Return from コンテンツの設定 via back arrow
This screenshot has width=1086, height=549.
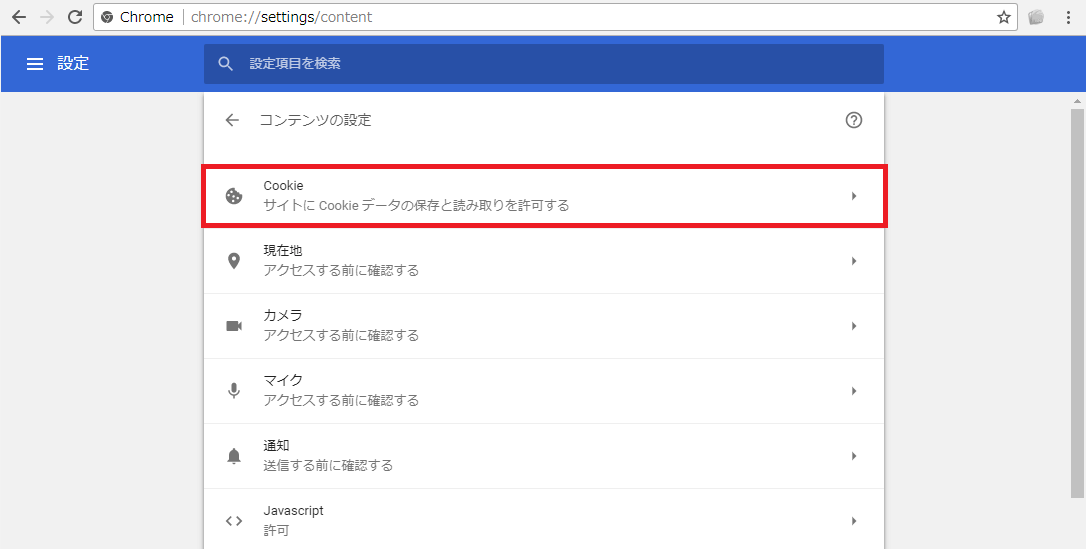tap(232, 120)
